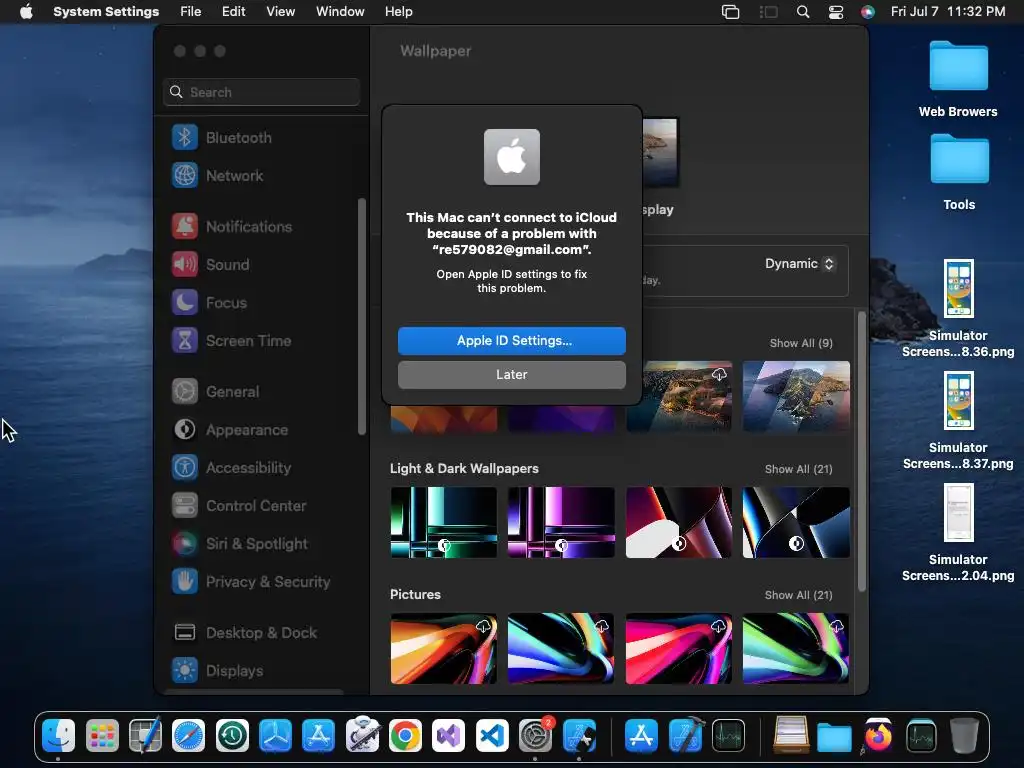Select the Tools folder on the desktop
Image resolution: width=1024 pixels, height=768 pixels.
tap(959, 172)
